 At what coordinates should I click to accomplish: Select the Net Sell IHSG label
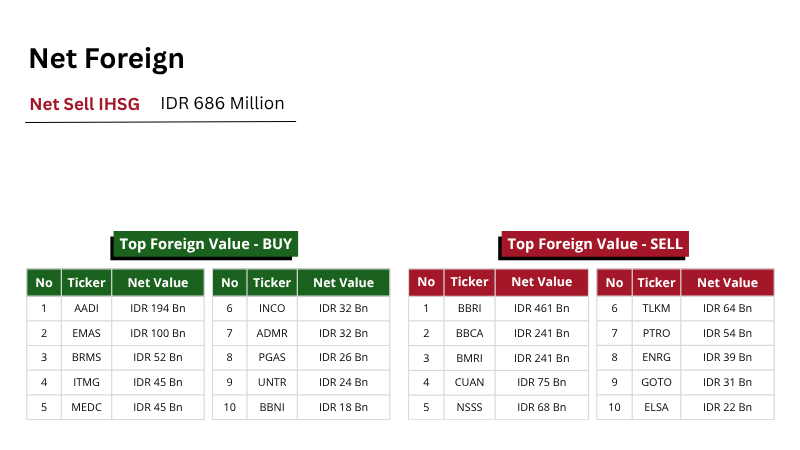coord(84,104)
